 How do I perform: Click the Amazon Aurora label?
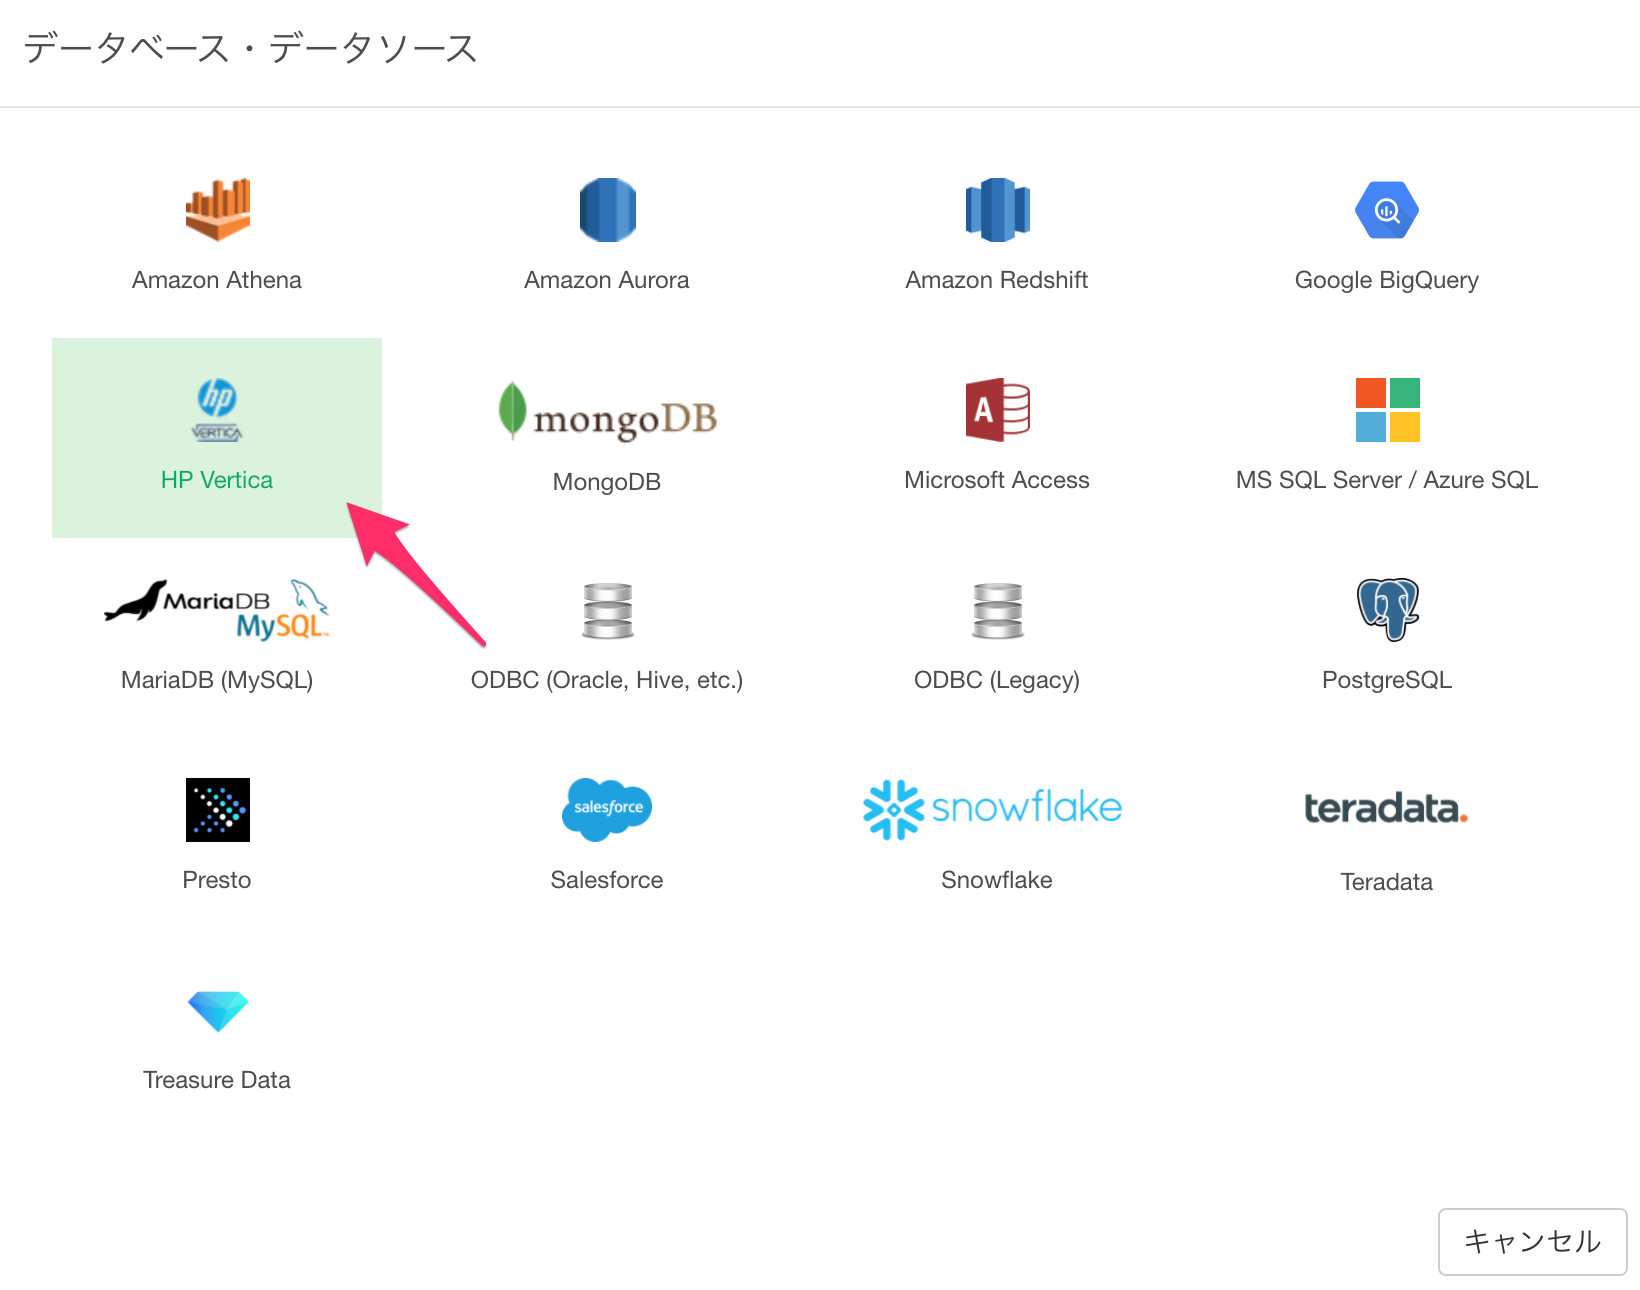607,280
